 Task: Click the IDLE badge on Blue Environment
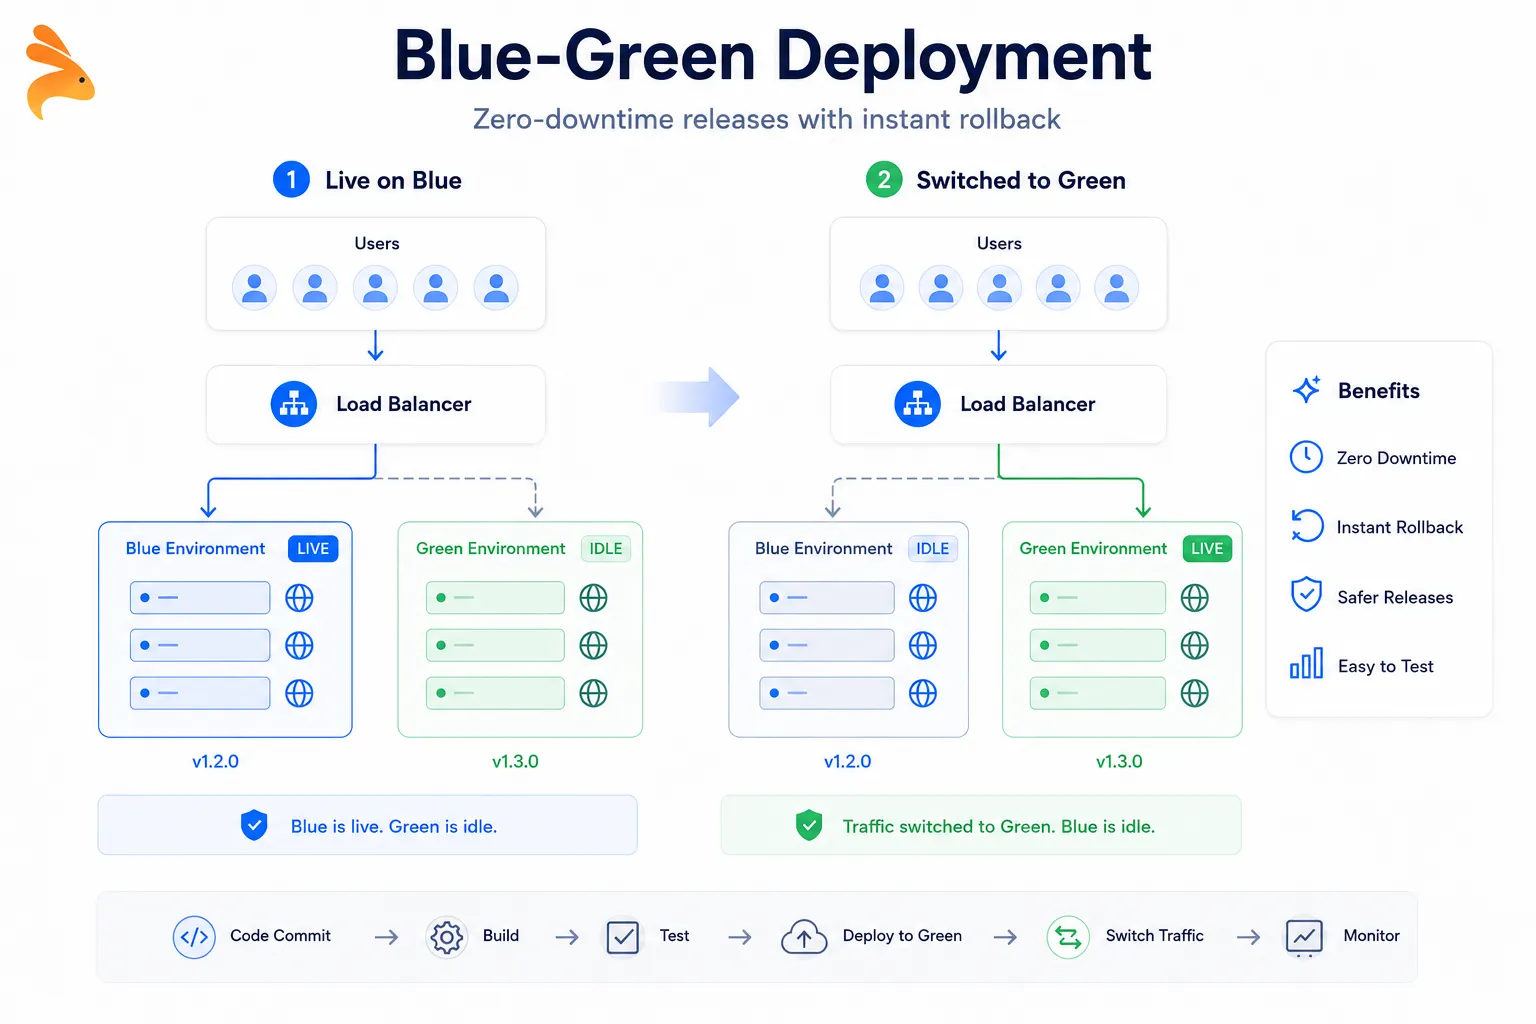(933, 549)
